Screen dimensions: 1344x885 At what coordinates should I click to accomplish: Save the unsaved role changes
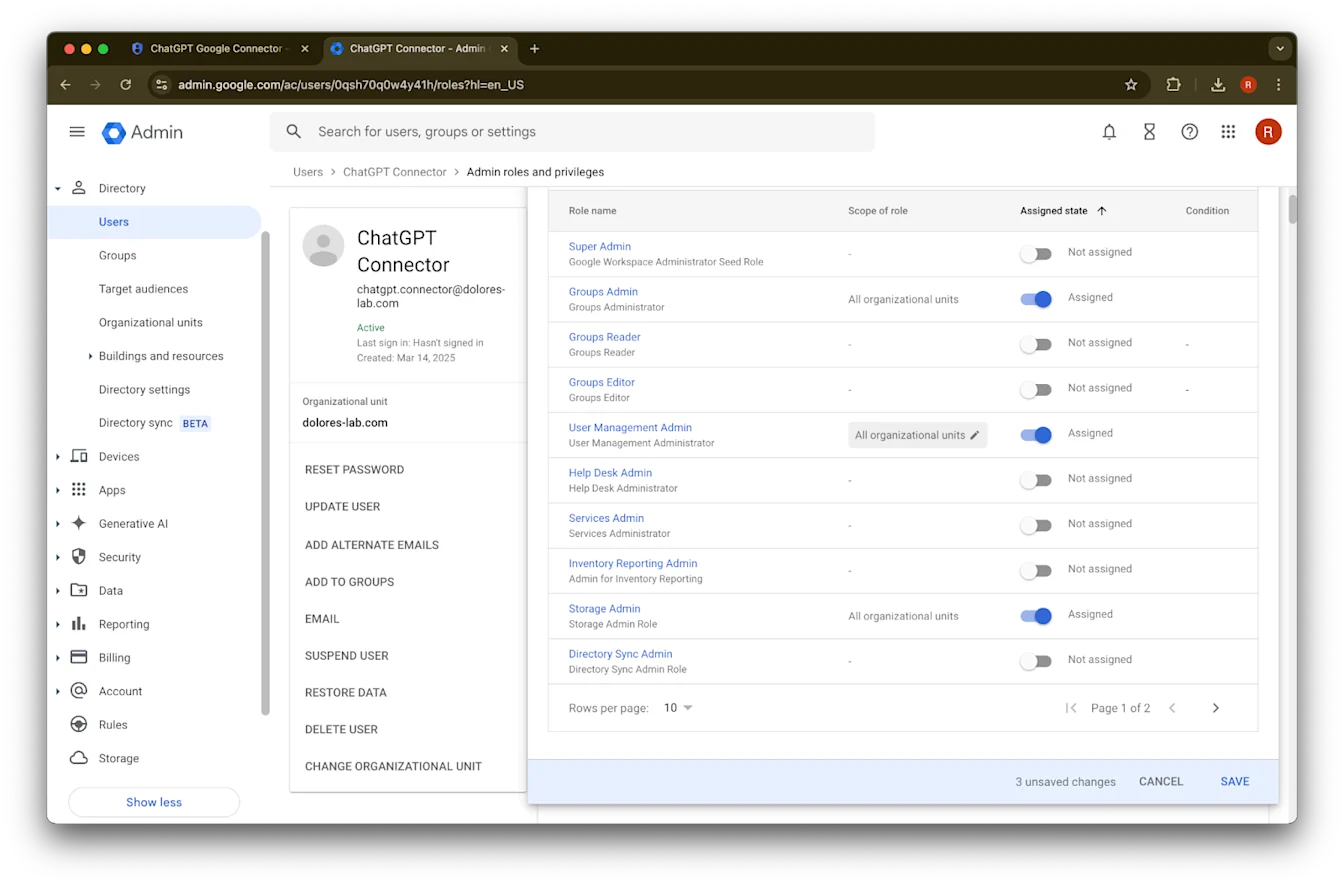pyautogui.click(x=1235, y=782)
